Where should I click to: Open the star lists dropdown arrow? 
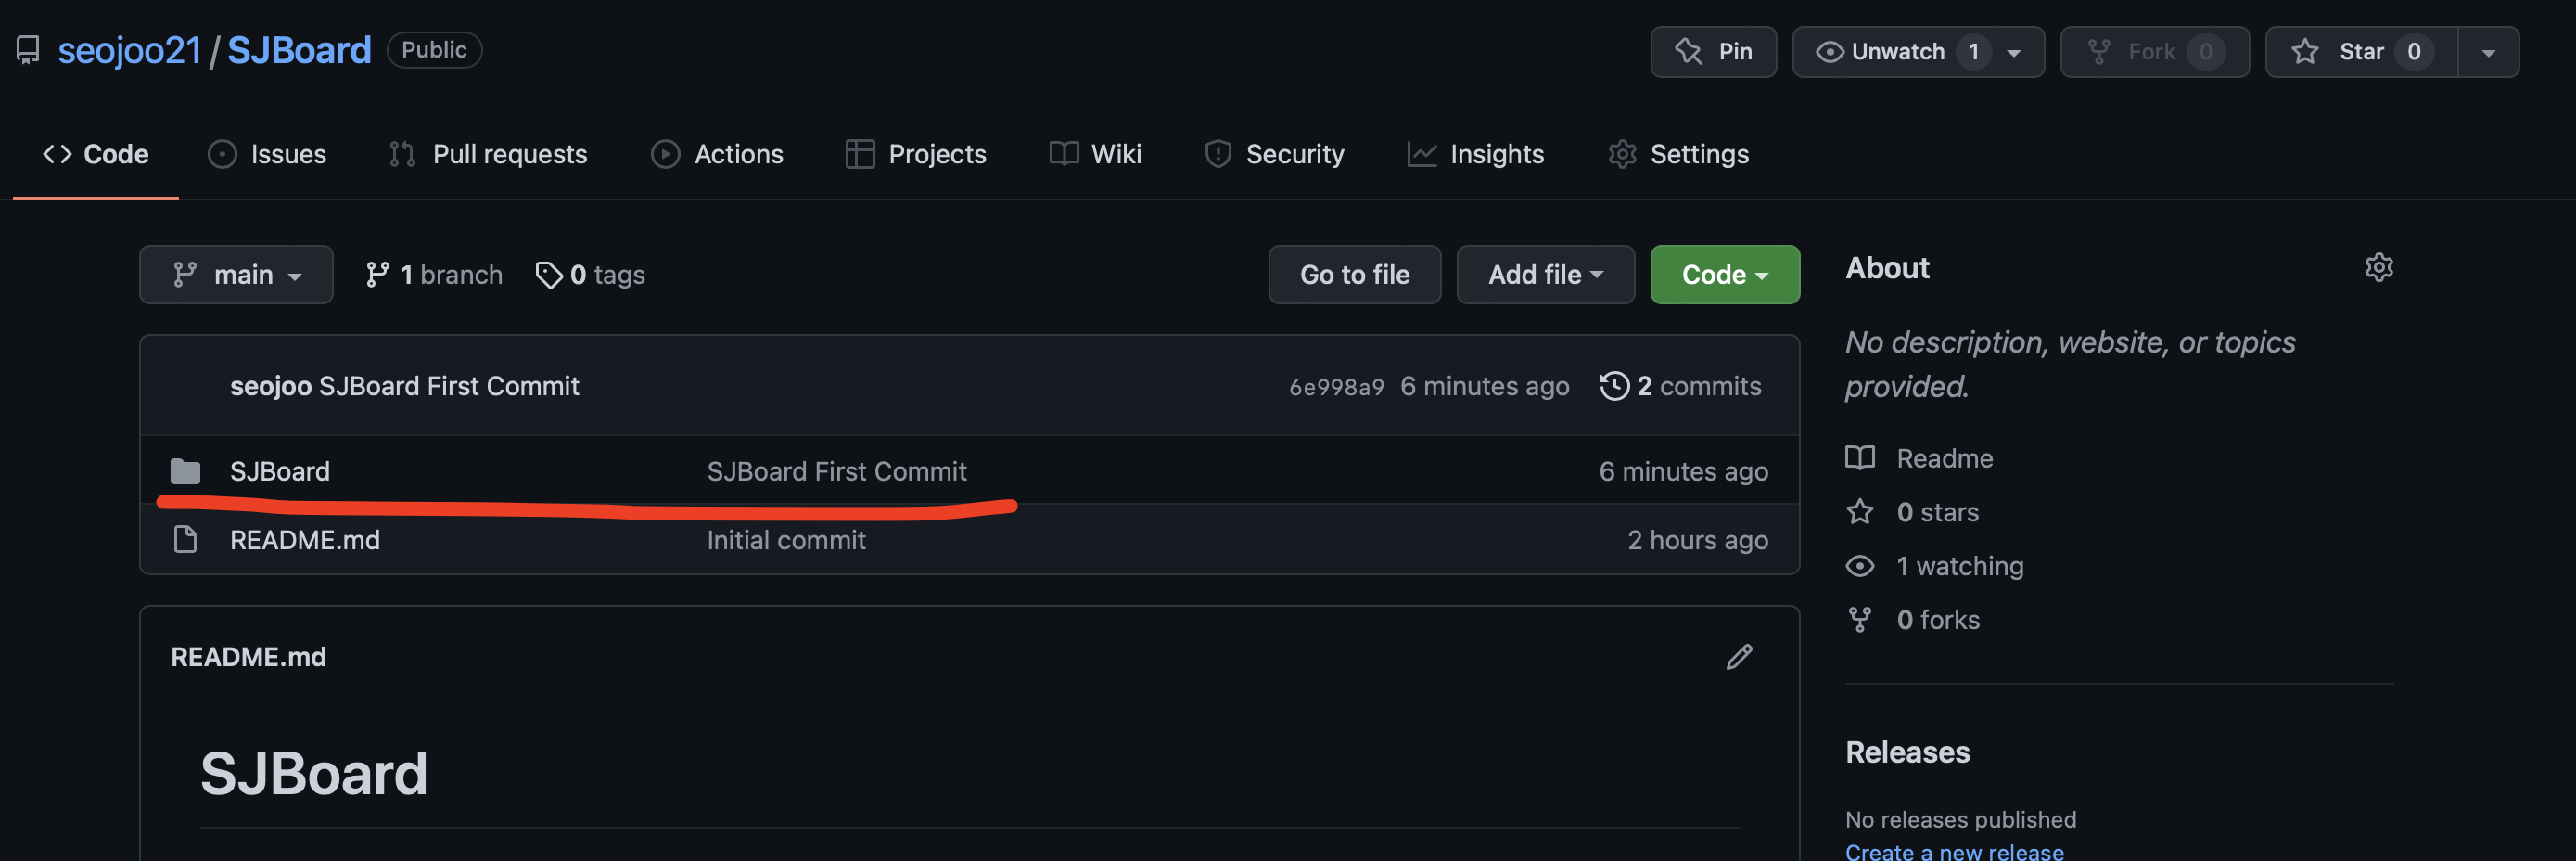(x=2488, y=52)
